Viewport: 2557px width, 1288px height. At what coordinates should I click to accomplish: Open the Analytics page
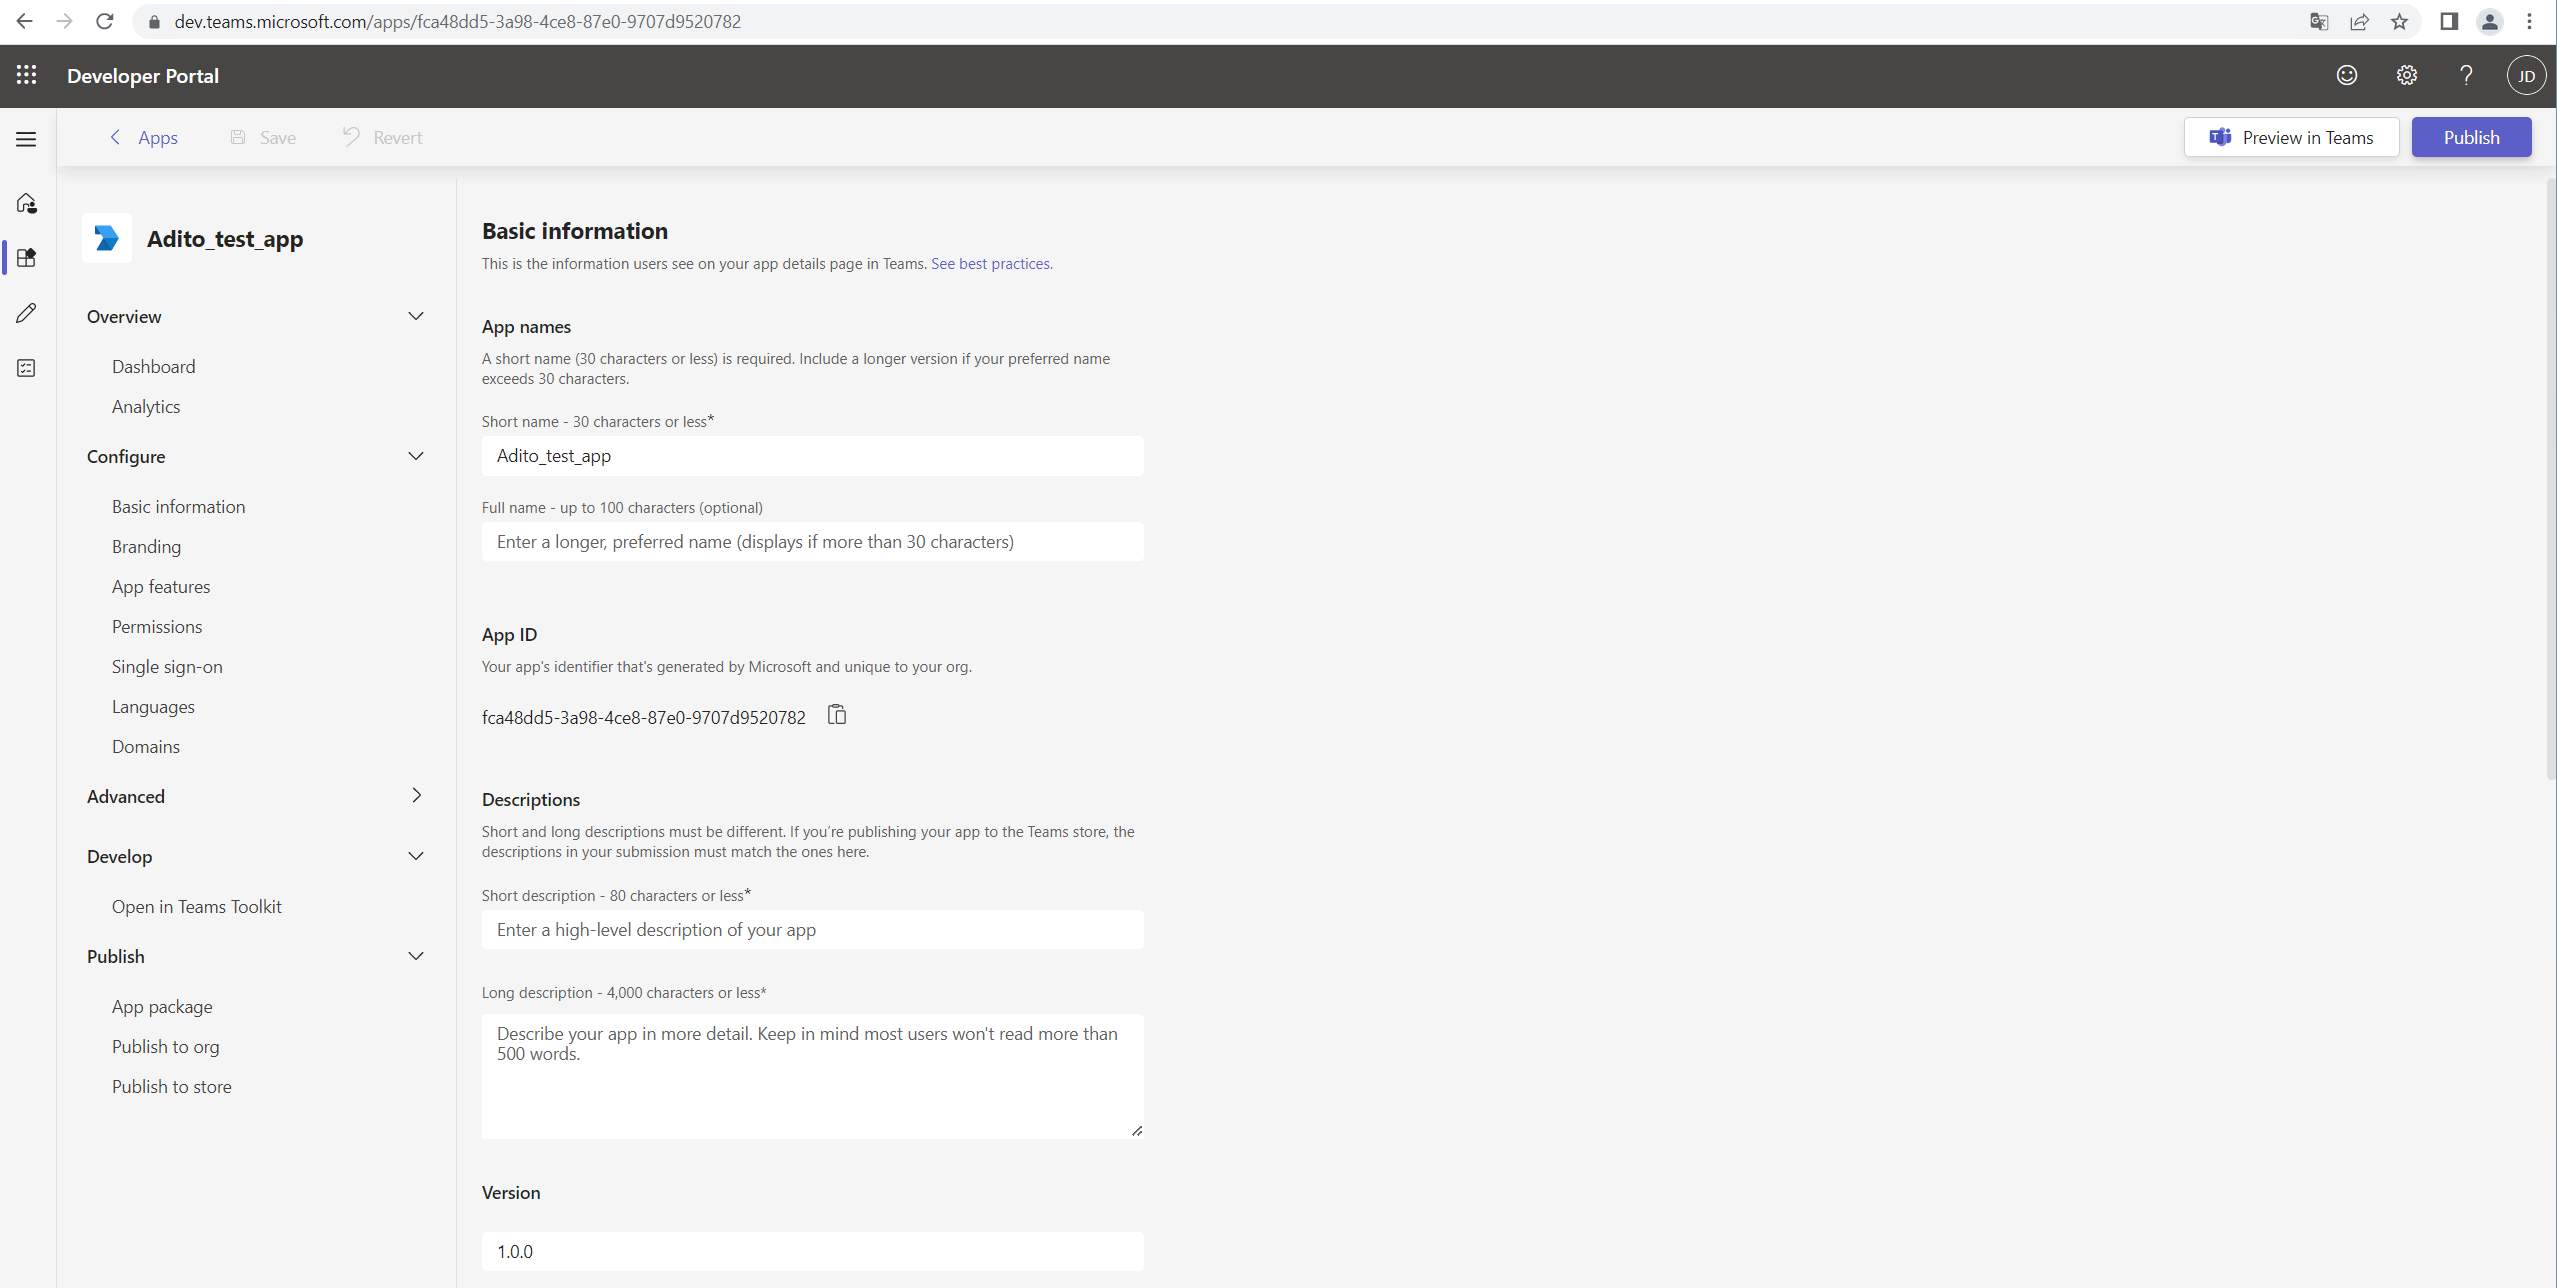tap(146, 406)
